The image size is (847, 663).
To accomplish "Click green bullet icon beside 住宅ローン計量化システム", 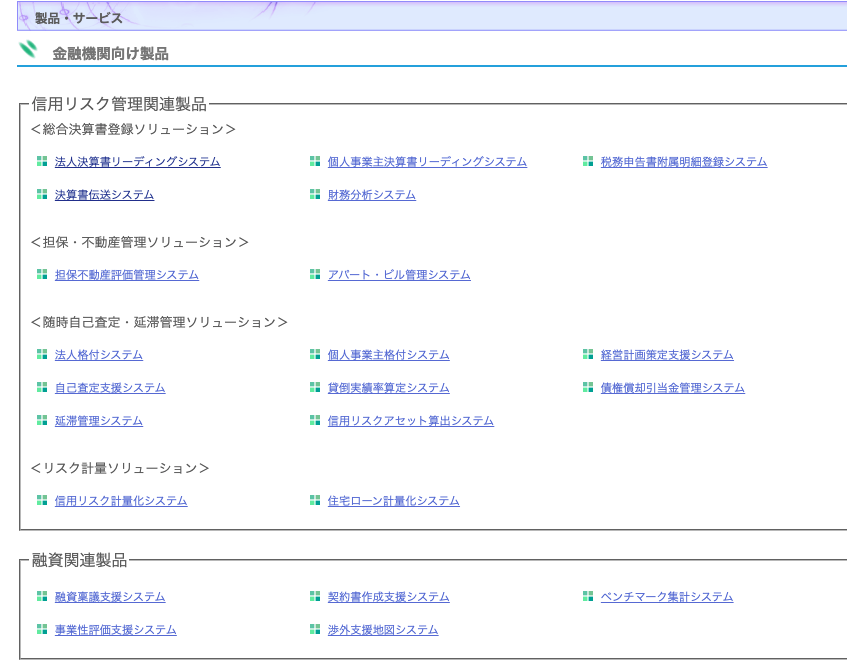I will point(315,500).
